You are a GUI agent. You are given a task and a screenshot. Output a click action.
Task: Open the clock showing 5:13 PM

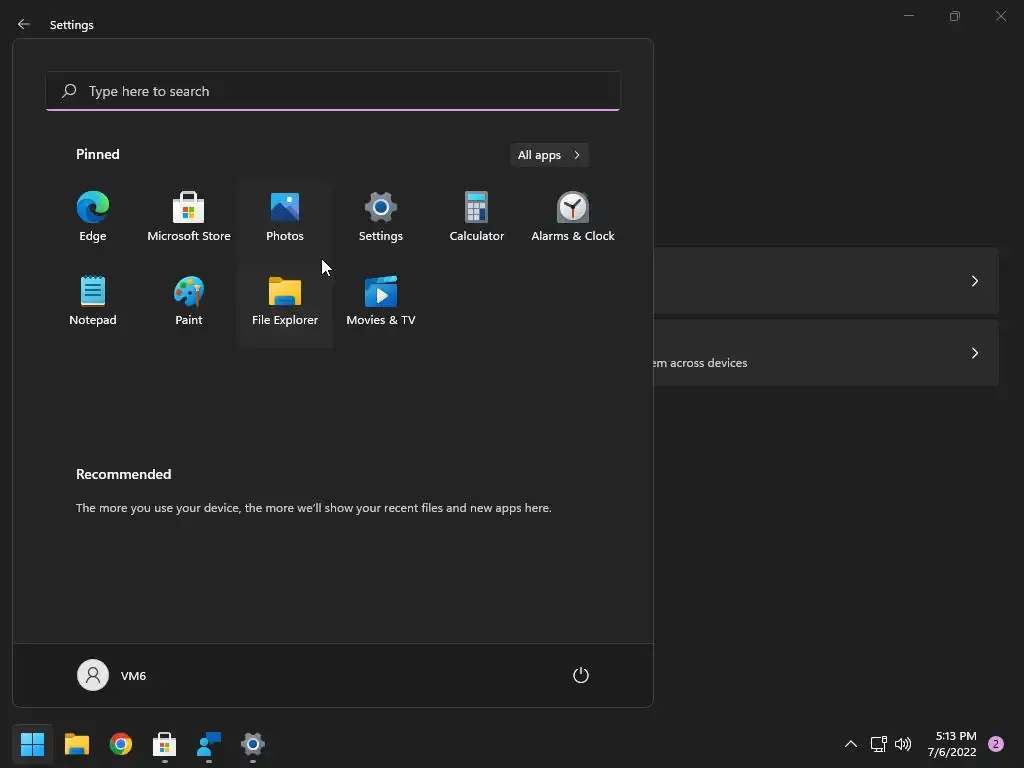coord(952,744)
